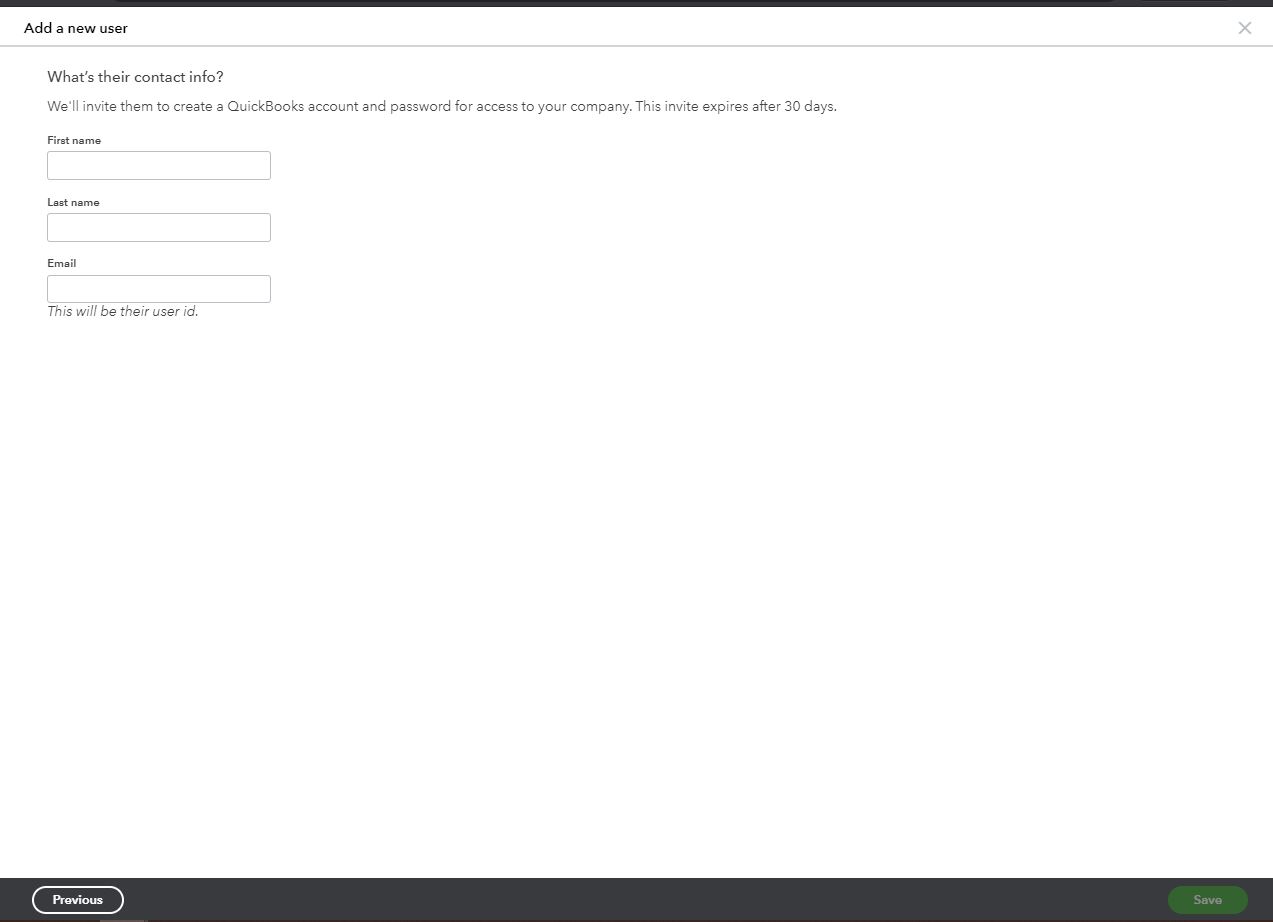Click the 'This will be their user id.' hint
Viewport: 1273px width, 922px height.
(x=123, y=311)
